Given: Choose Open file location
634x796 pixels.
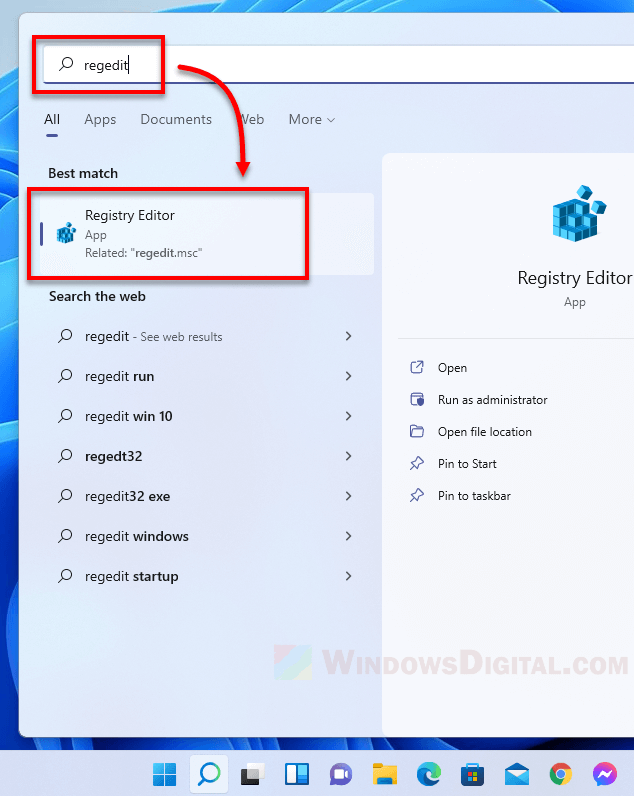Looking at the screenshot, I should pyautogui.click(x=485, y=432).
